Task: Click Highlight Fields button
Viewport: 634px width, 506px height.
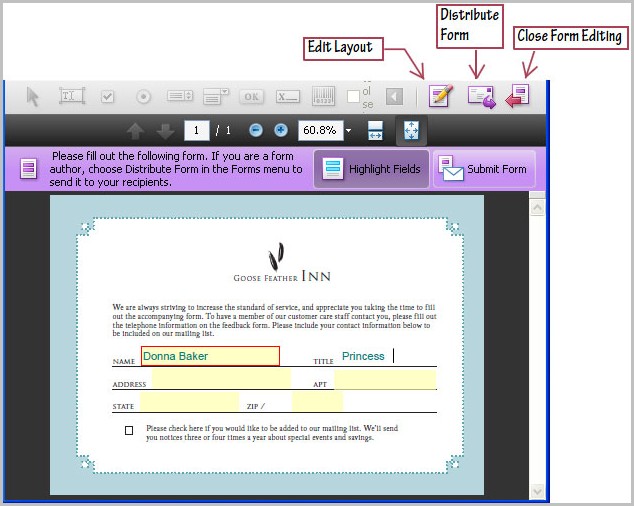Action: [x=371, y=169]
